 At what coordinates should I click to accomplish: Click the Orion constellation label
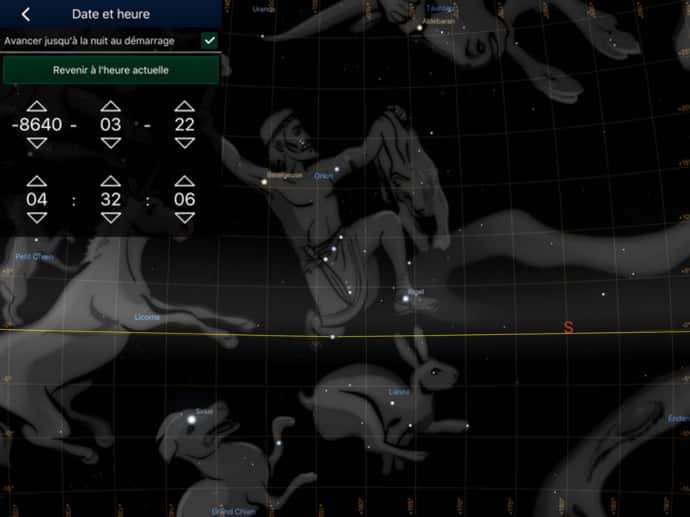[x=324, y=176]
